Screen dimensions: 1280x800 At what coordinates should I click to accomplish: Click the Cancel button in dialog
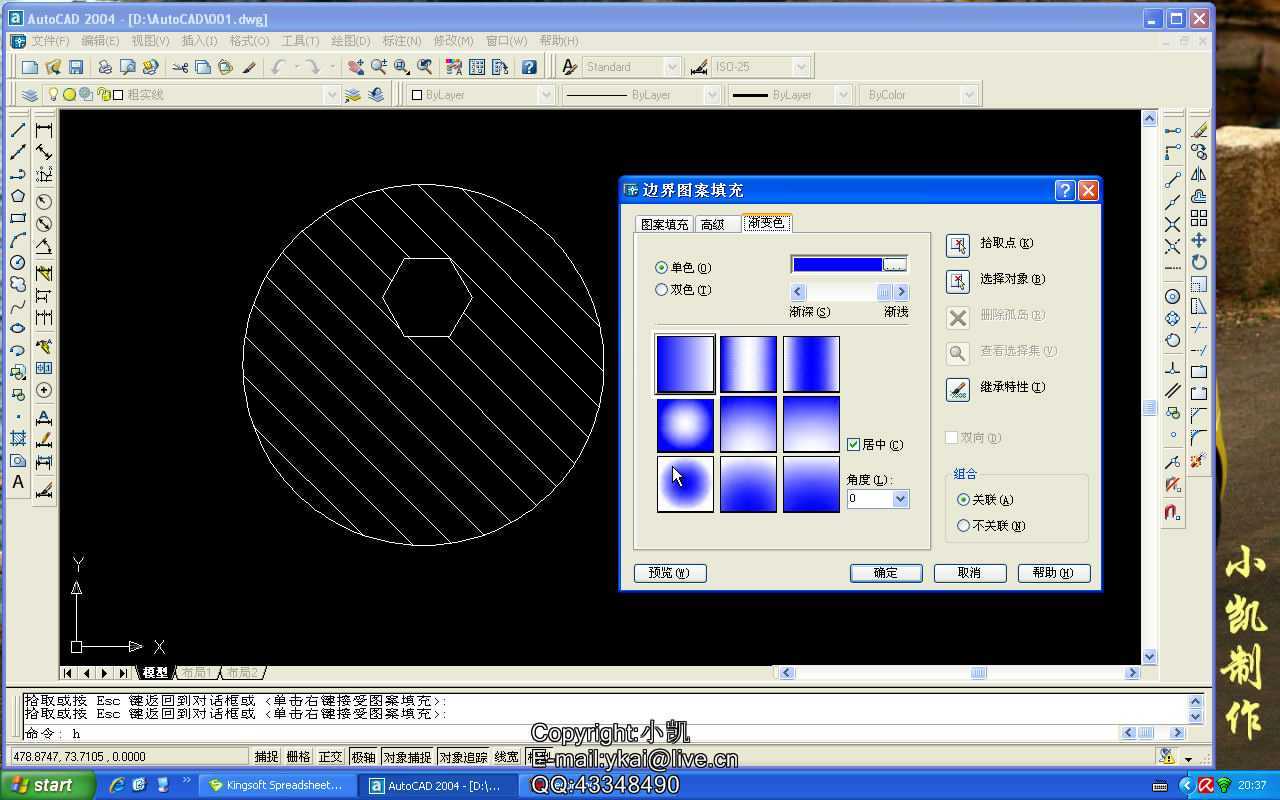click(x=970, y=573)
